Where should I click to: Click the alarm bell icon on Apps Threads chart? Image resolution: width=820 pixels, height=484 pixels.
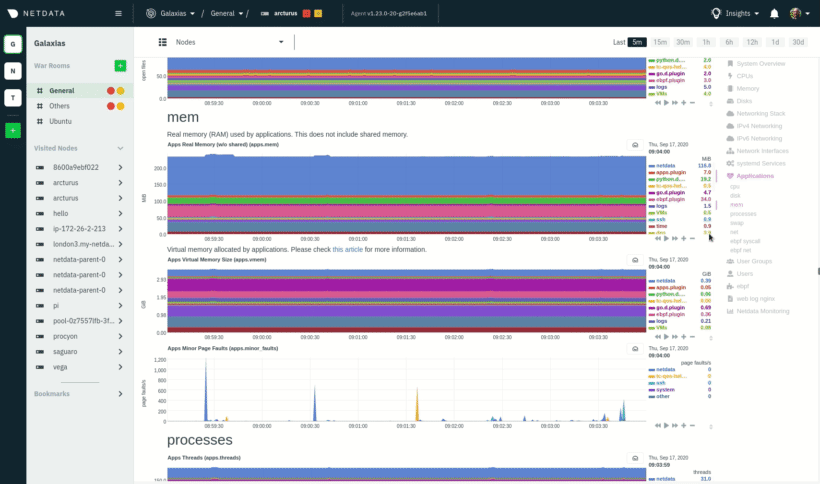(x=635, y=458)
